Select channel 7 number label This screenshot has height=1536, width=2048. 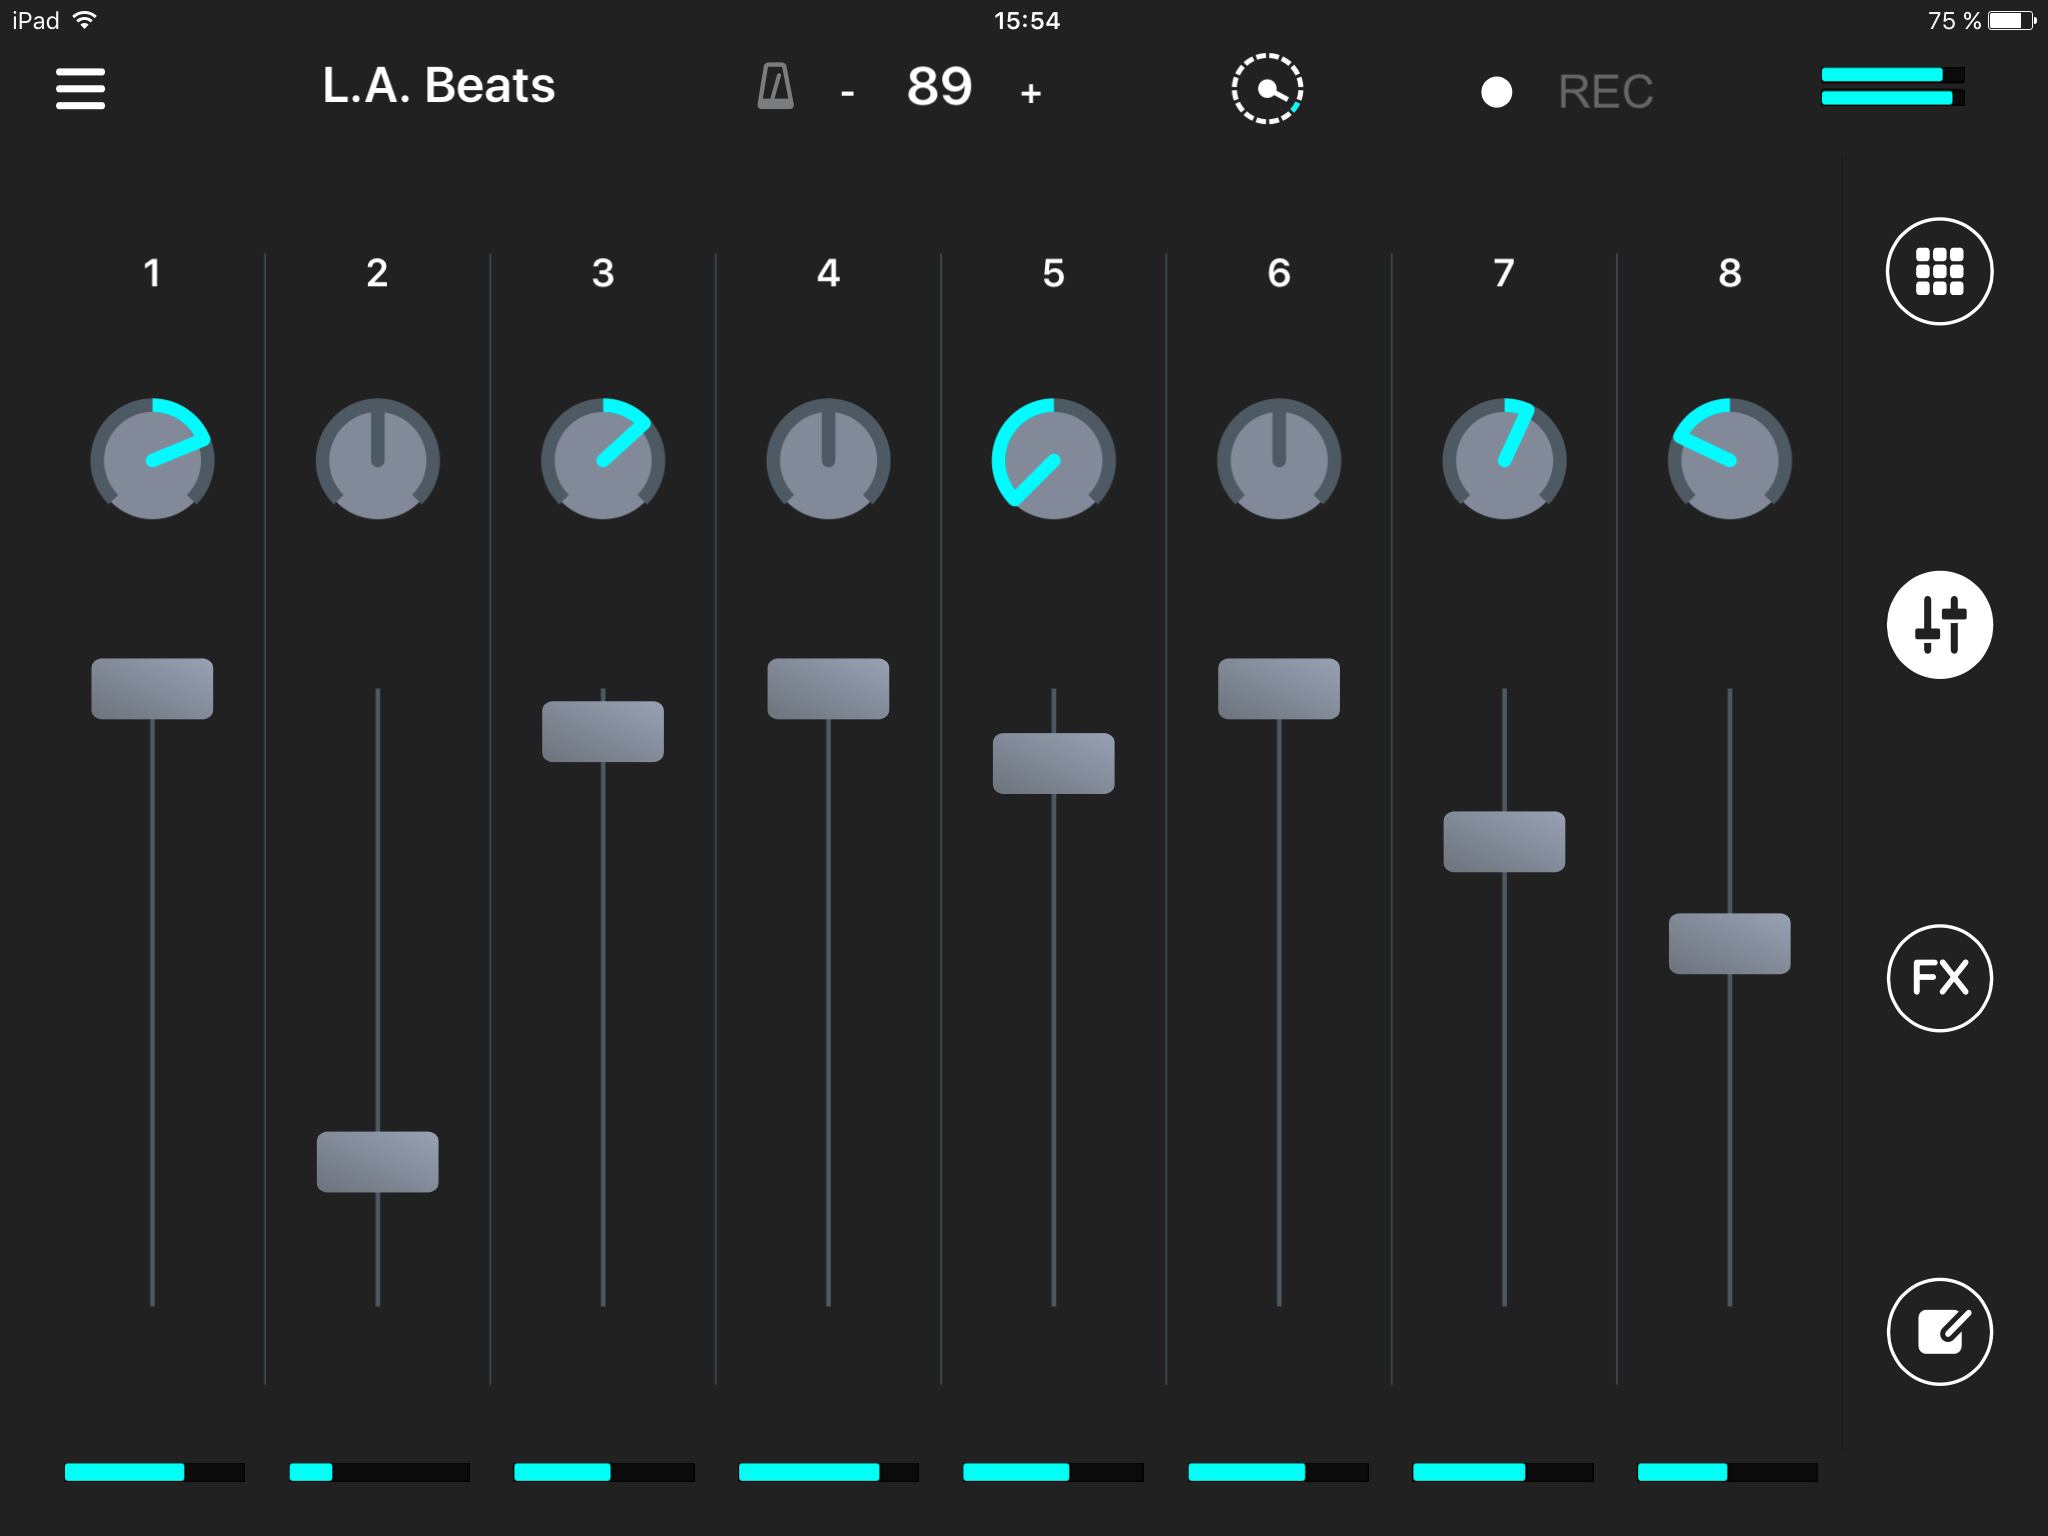[1504, 273]
